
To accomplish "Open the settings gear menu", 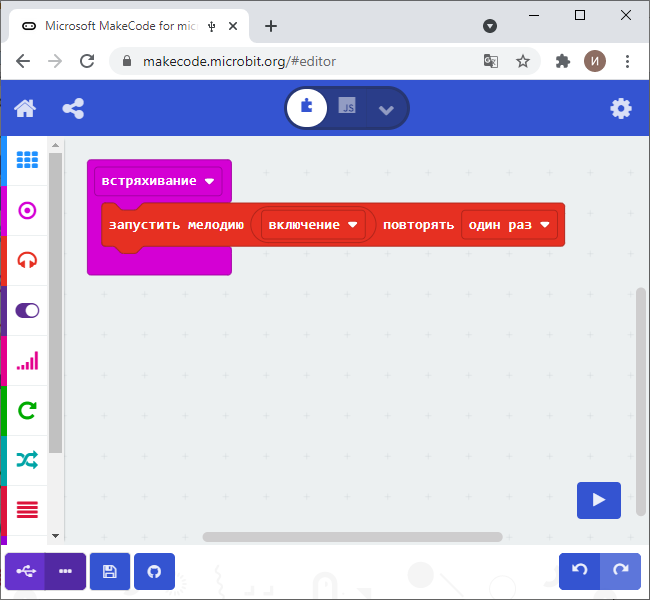I will (621, 109).
